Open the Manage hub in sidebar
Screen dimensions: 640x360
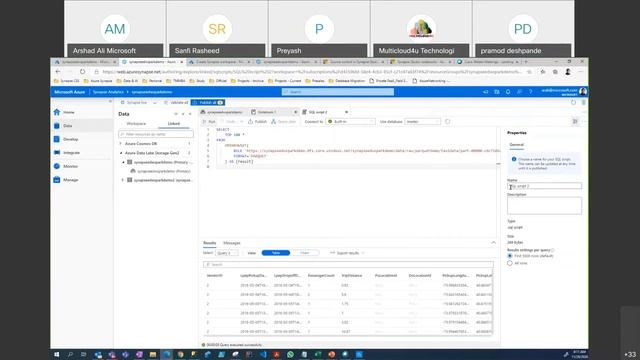tap(82, 180)
